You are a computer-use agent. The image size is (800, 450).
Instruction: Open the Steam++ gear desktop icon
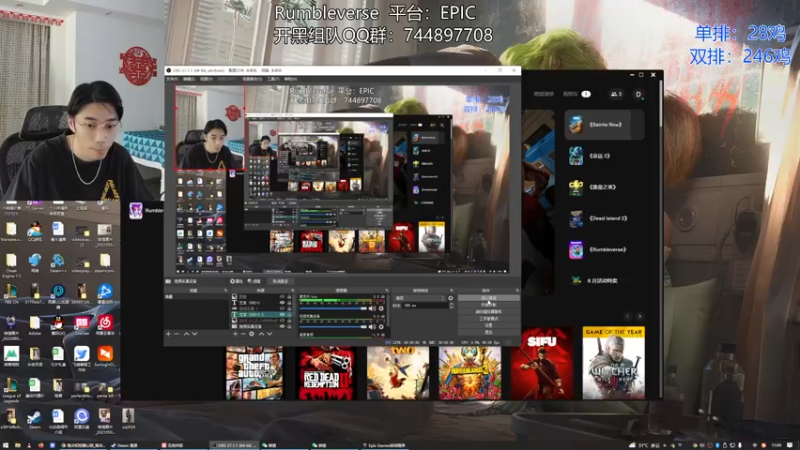pos(58,260)
